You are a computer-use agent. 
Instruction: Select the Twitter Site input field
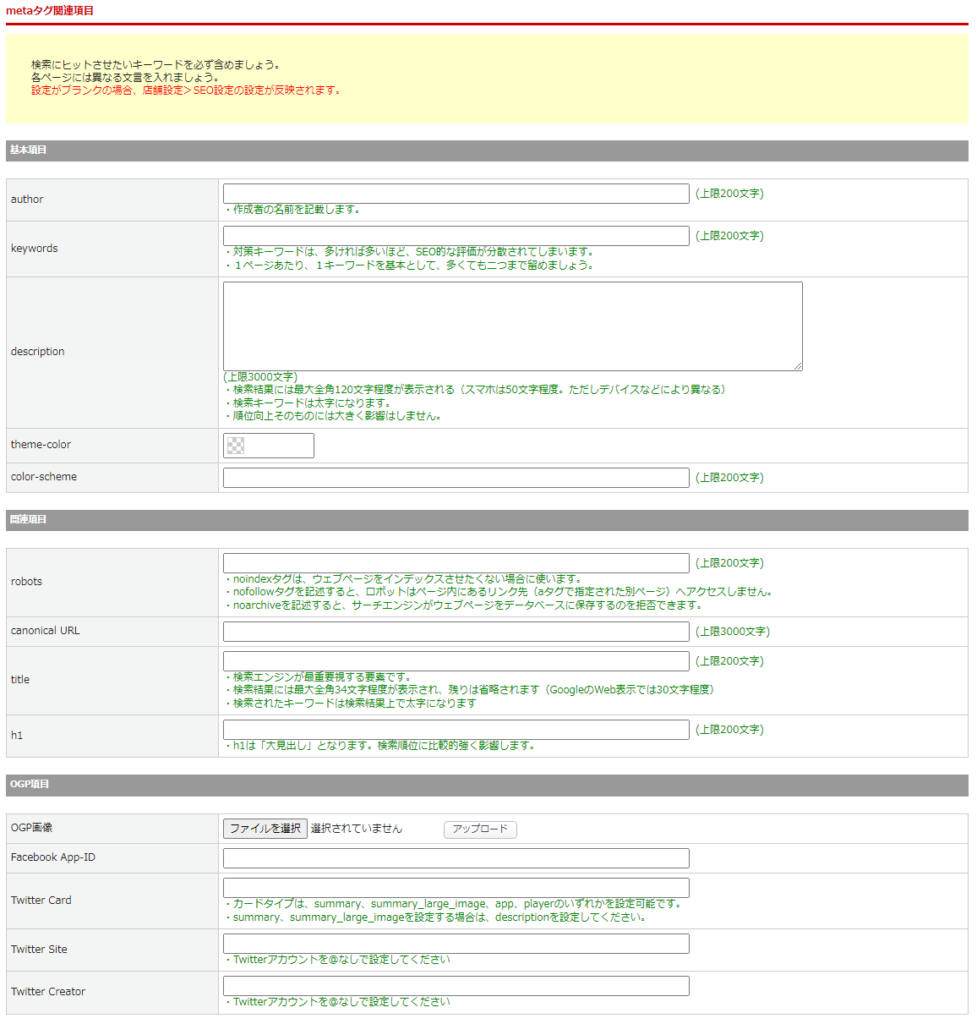click(x=456, y=944)
